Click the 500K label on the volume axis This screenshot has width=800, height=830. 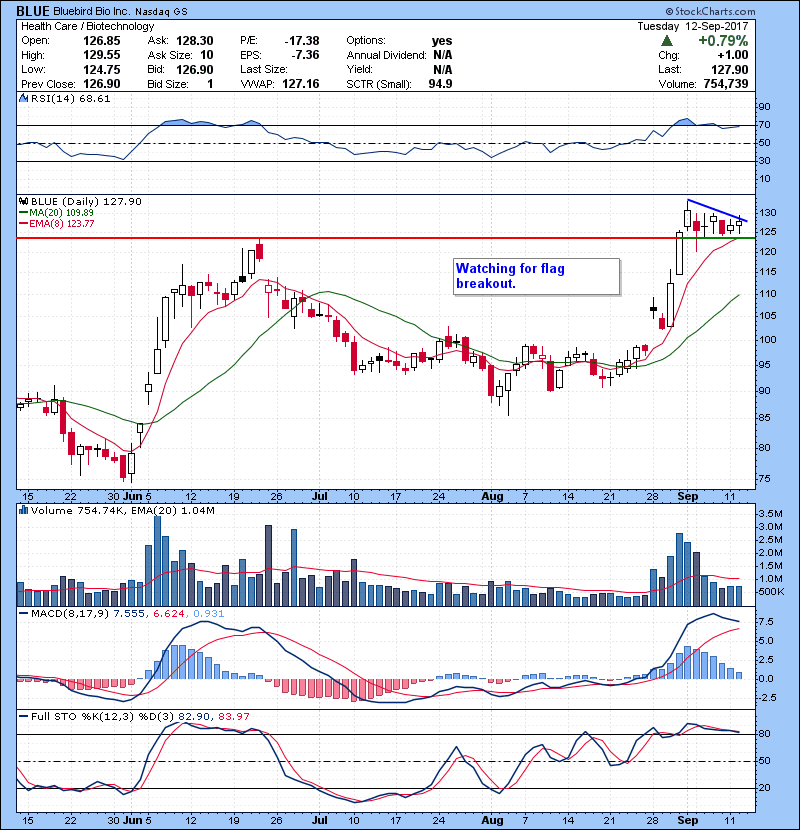(x=771, y=591)
